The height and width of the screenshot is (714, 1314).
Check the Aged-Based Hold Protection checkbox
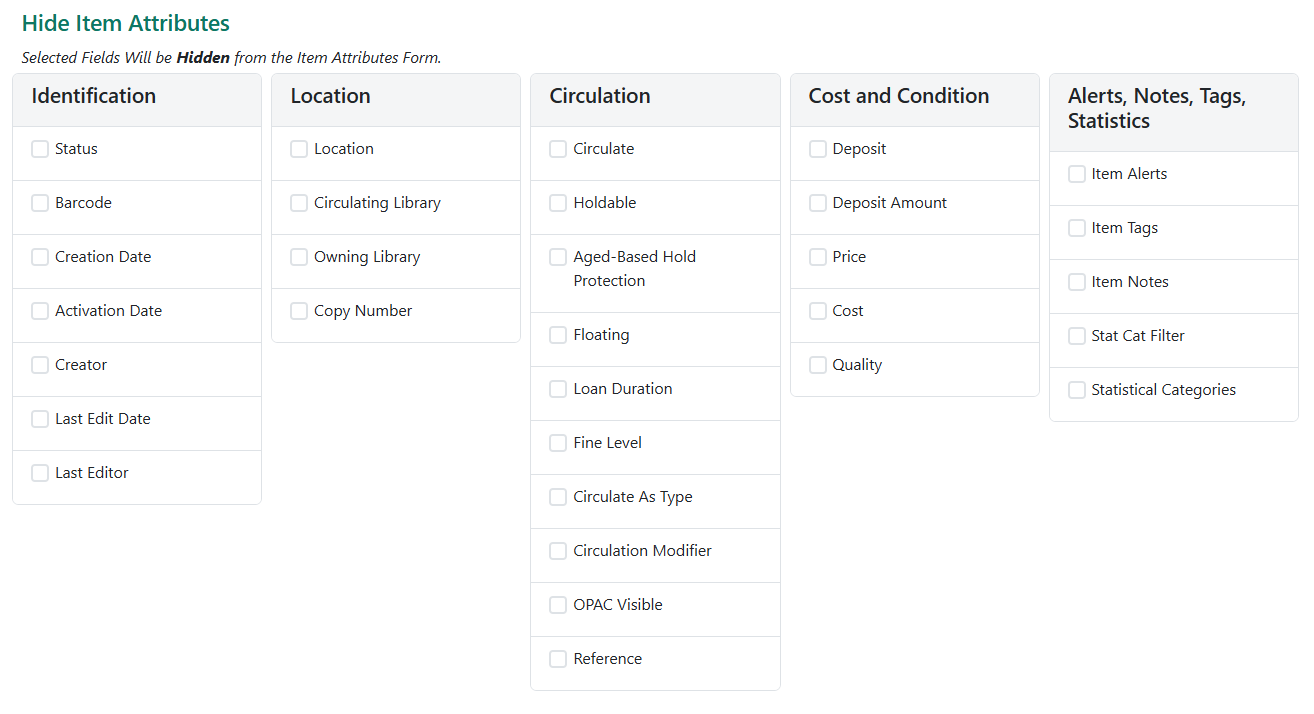[557, 256]
